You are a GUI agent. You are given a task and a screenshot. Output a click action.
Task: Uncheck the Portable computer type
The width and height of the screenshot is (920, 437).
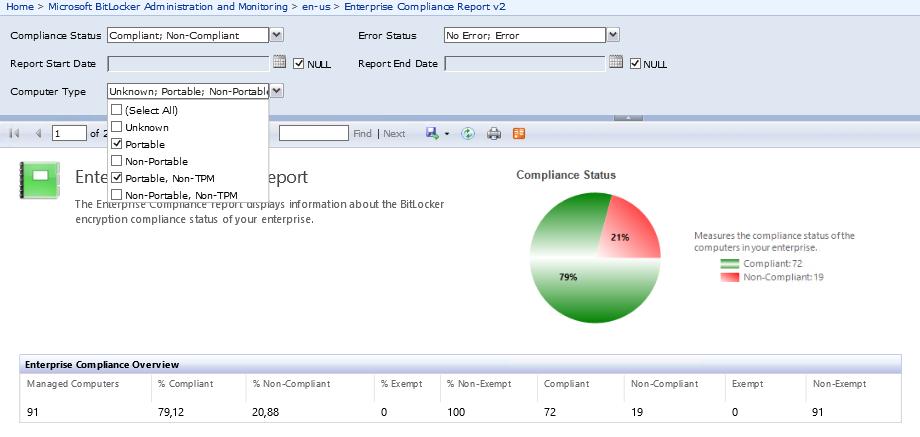117,144
